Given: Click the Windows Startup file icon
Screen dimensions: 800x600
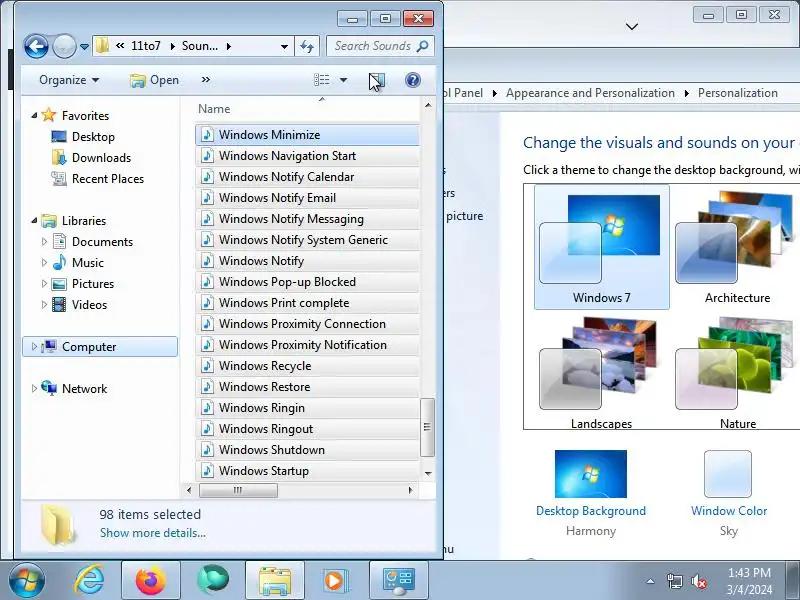Looking at the screenshot, I should point(207,470).
